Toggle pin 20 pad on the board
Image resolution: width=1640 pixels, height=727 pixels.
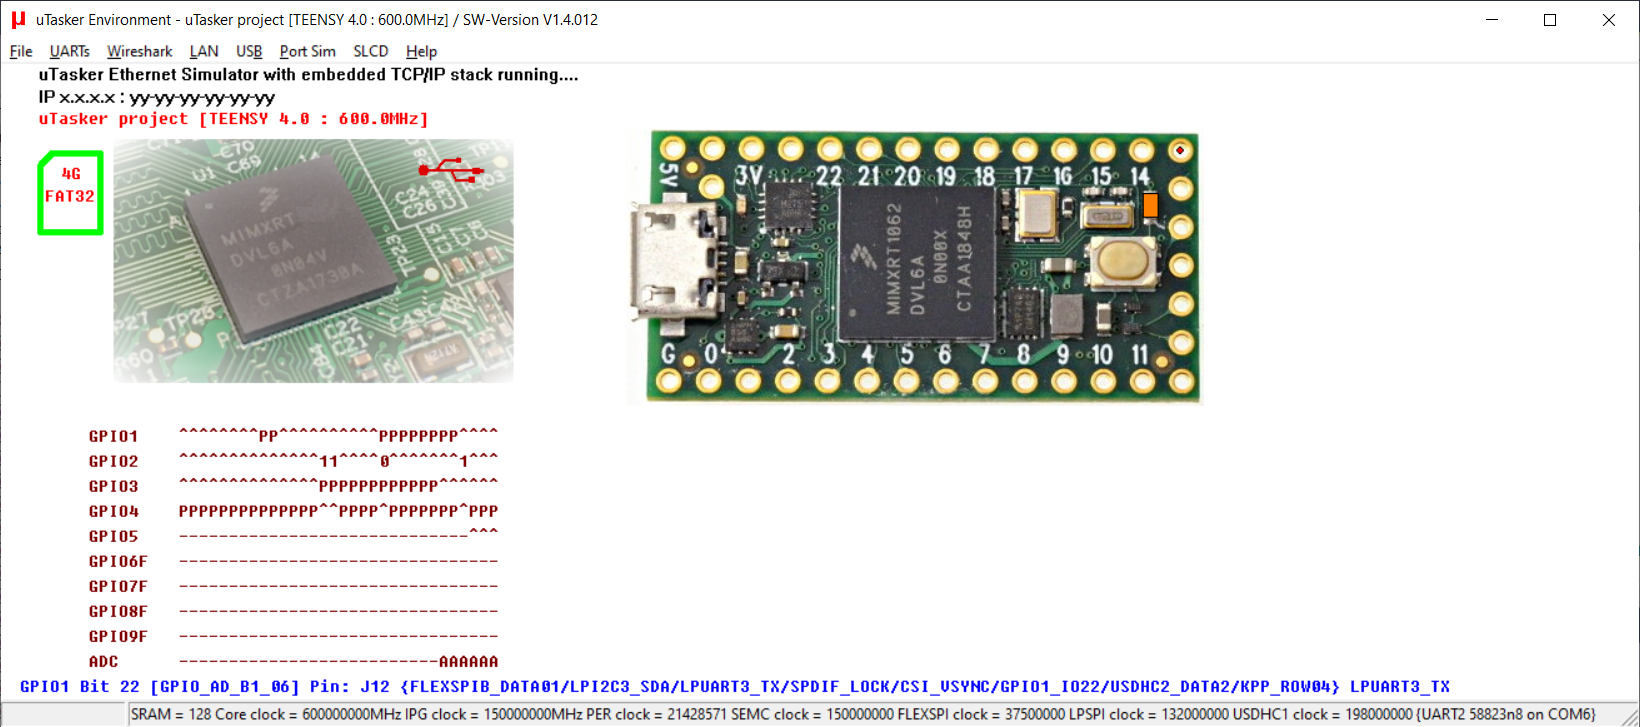tap(907, 149)
